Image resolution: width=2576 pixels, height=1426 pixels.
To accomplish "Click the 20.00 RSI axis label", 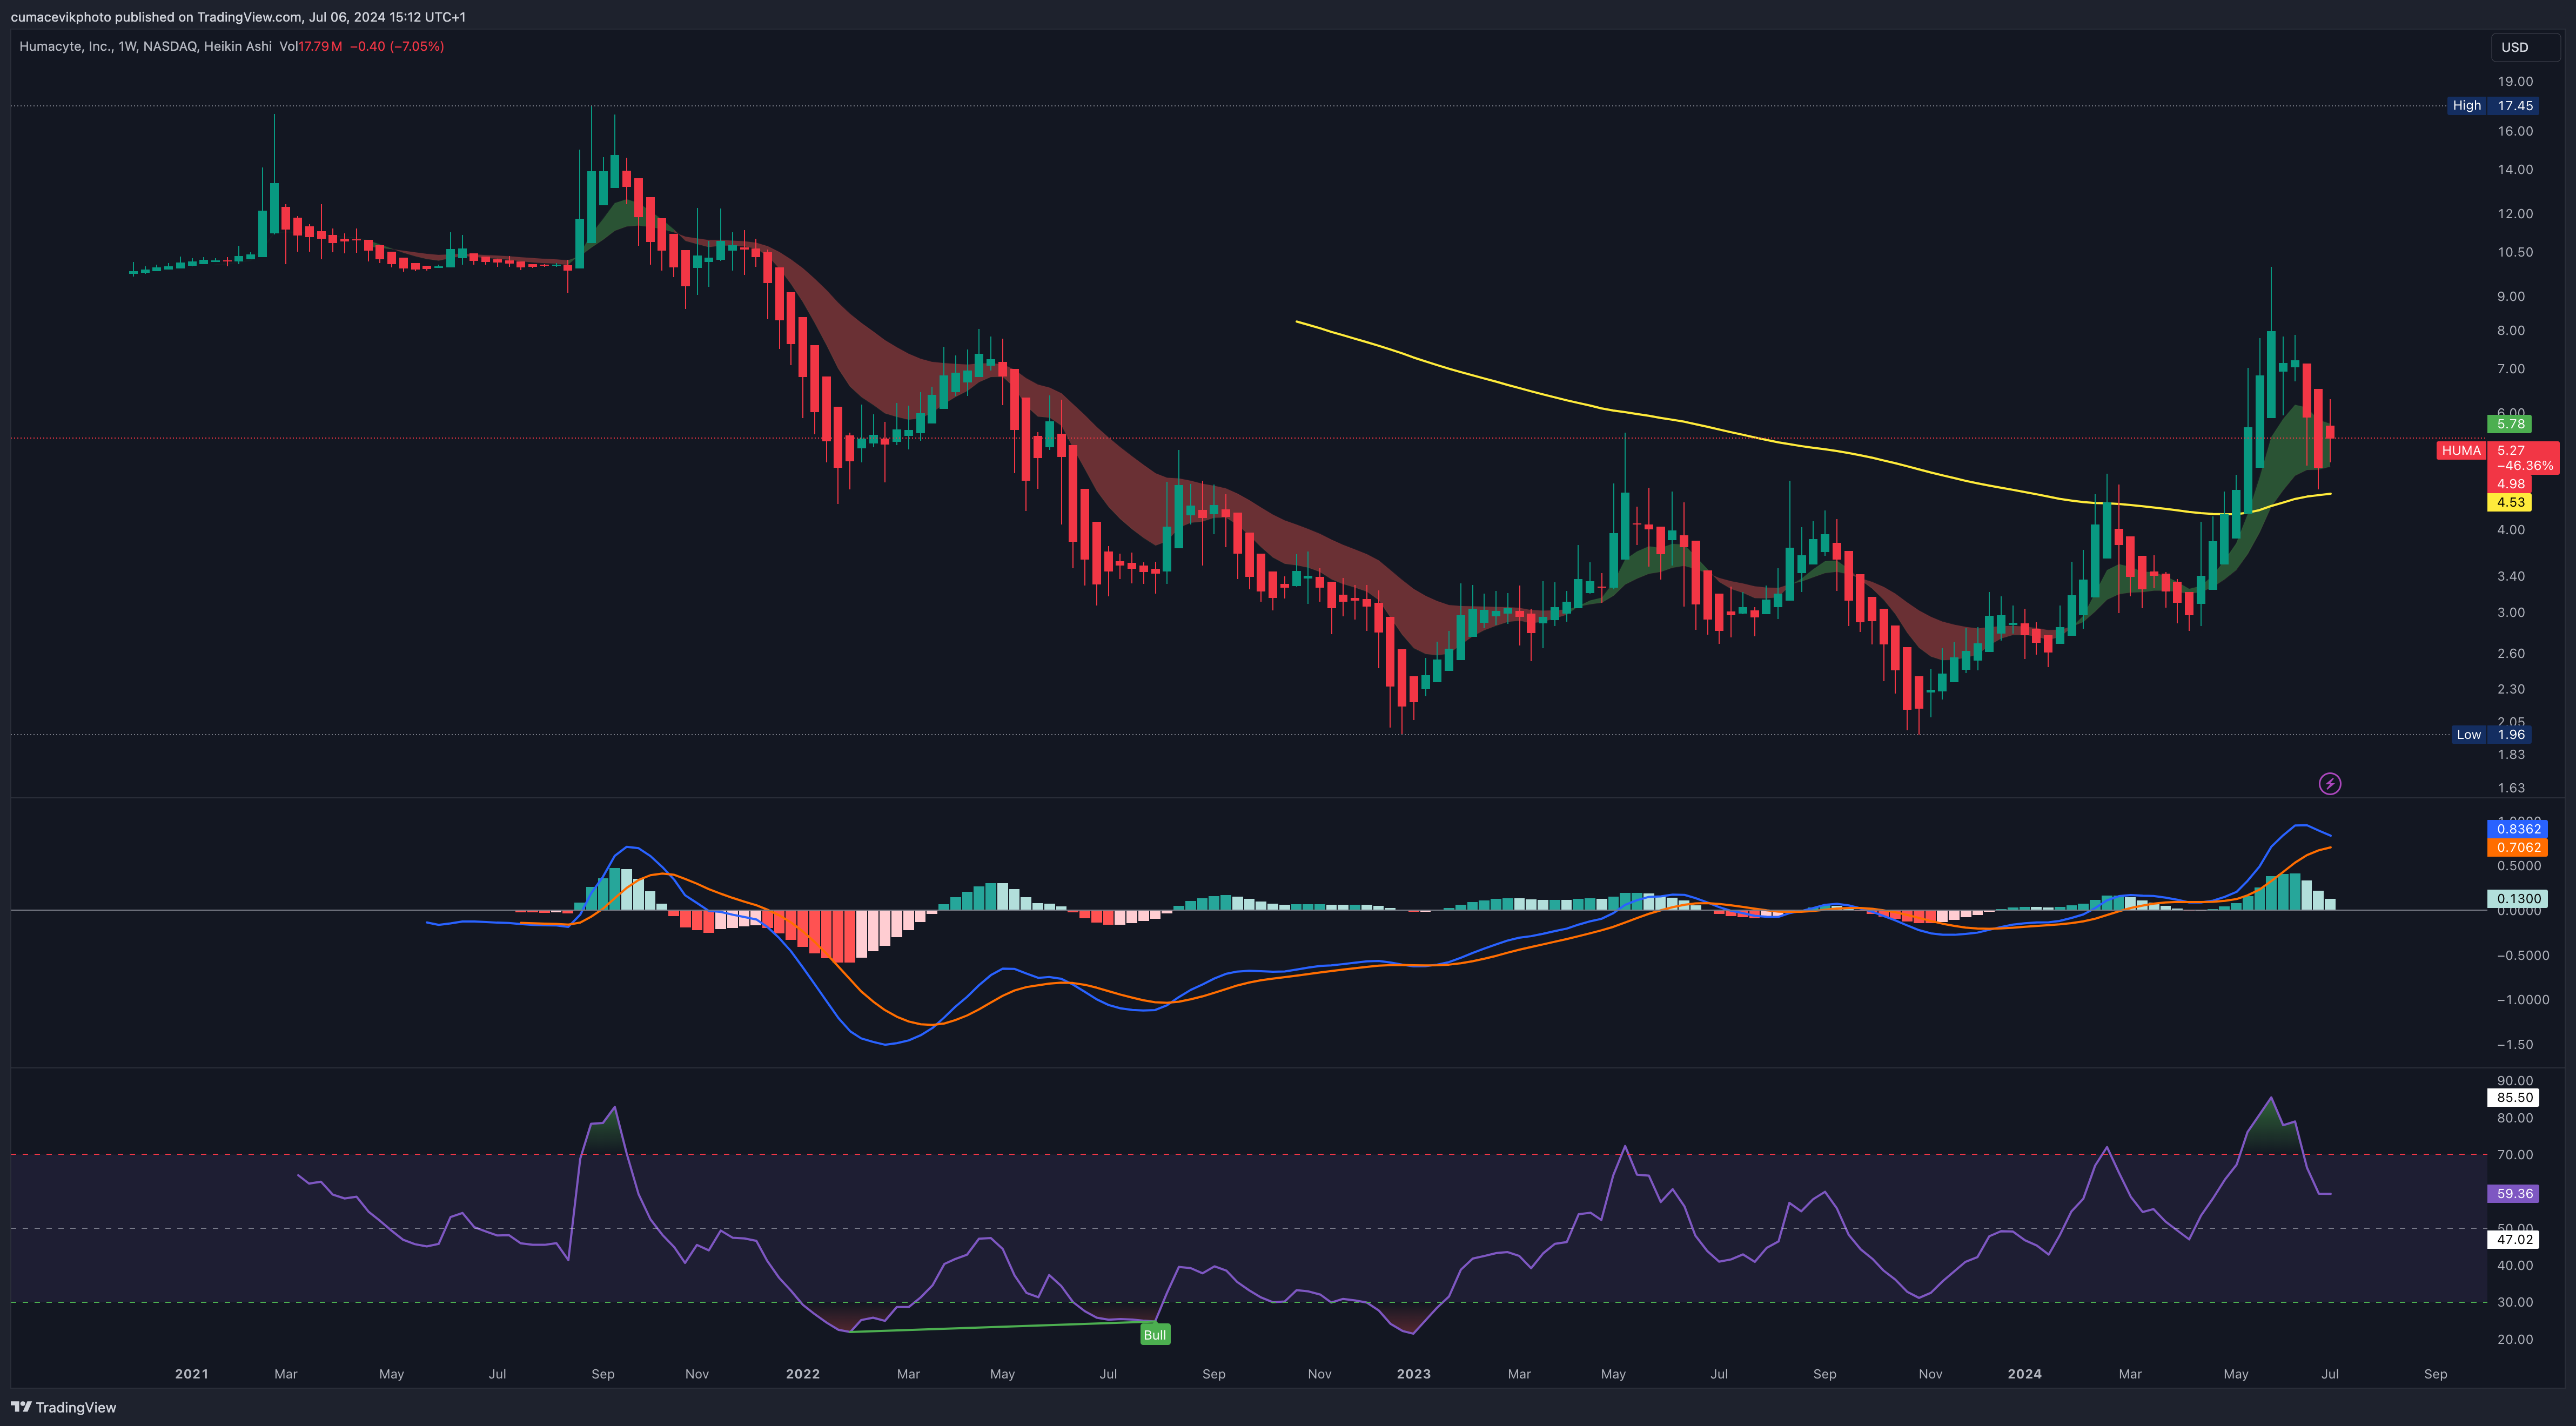I will [2515, 1339].
